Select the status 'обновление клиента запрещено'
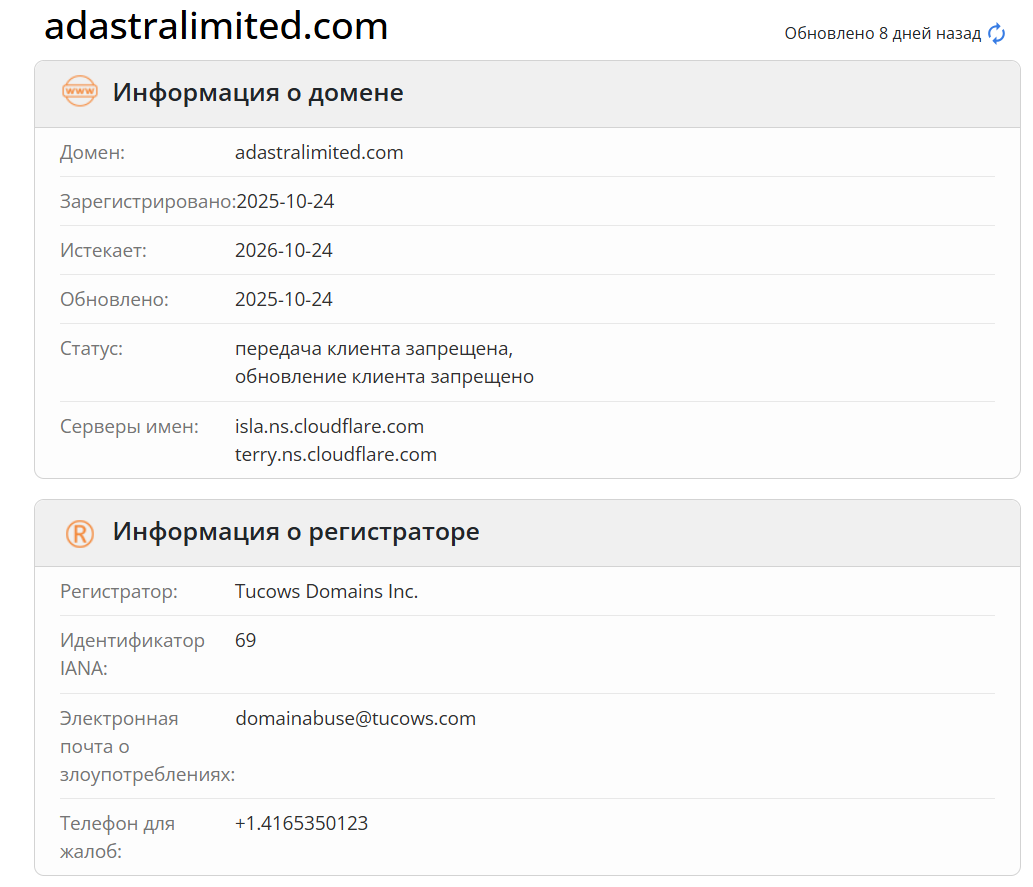The height and width of the screenshot is (887, 1033). tap(384, 376)
